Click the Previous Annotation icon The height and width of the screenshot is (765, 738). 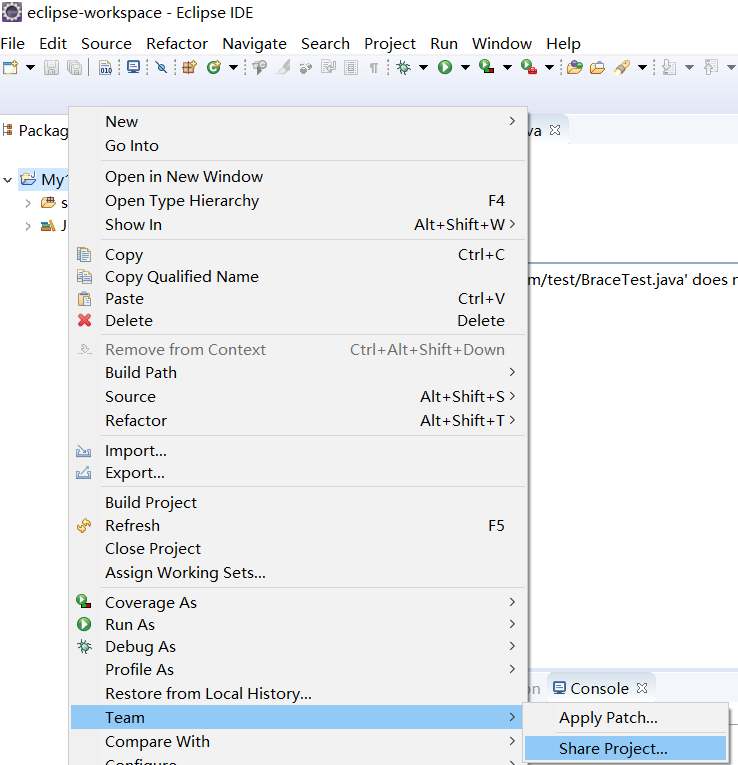(x=711, y=67)
